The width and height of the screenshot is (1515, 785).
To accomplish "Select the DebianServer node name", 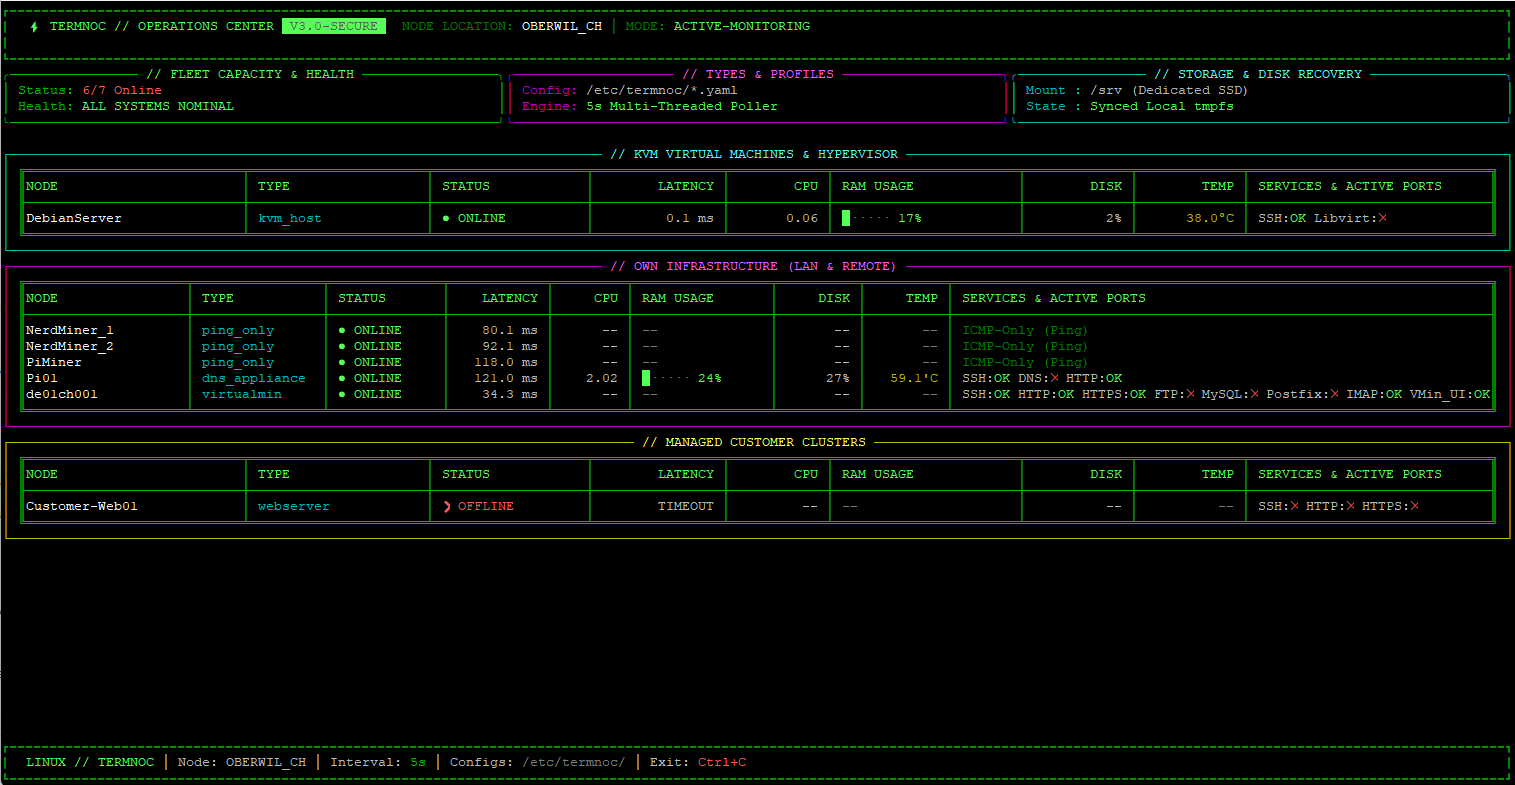I will (74, 218).
